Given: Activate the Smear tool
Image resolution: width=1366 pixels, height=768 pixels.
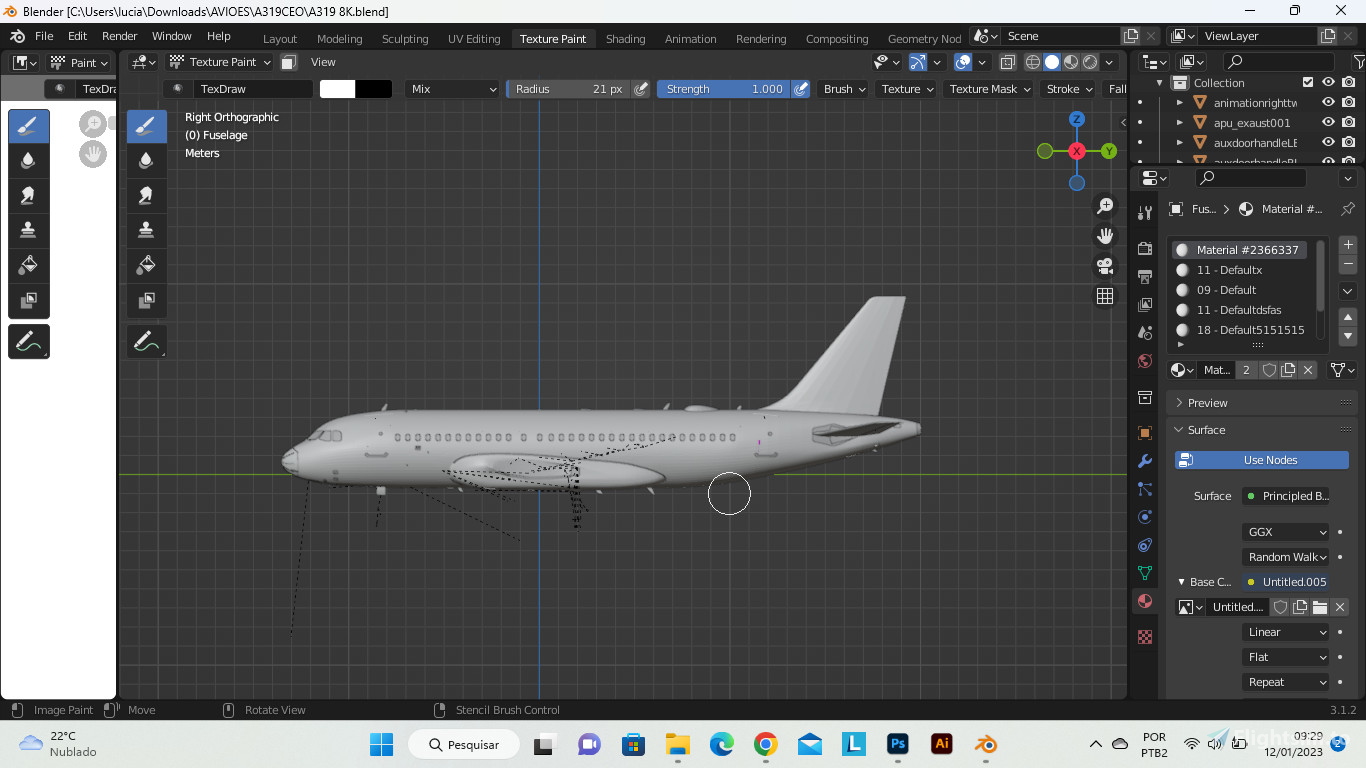Looking at the screenshot, I should (28, 195).
